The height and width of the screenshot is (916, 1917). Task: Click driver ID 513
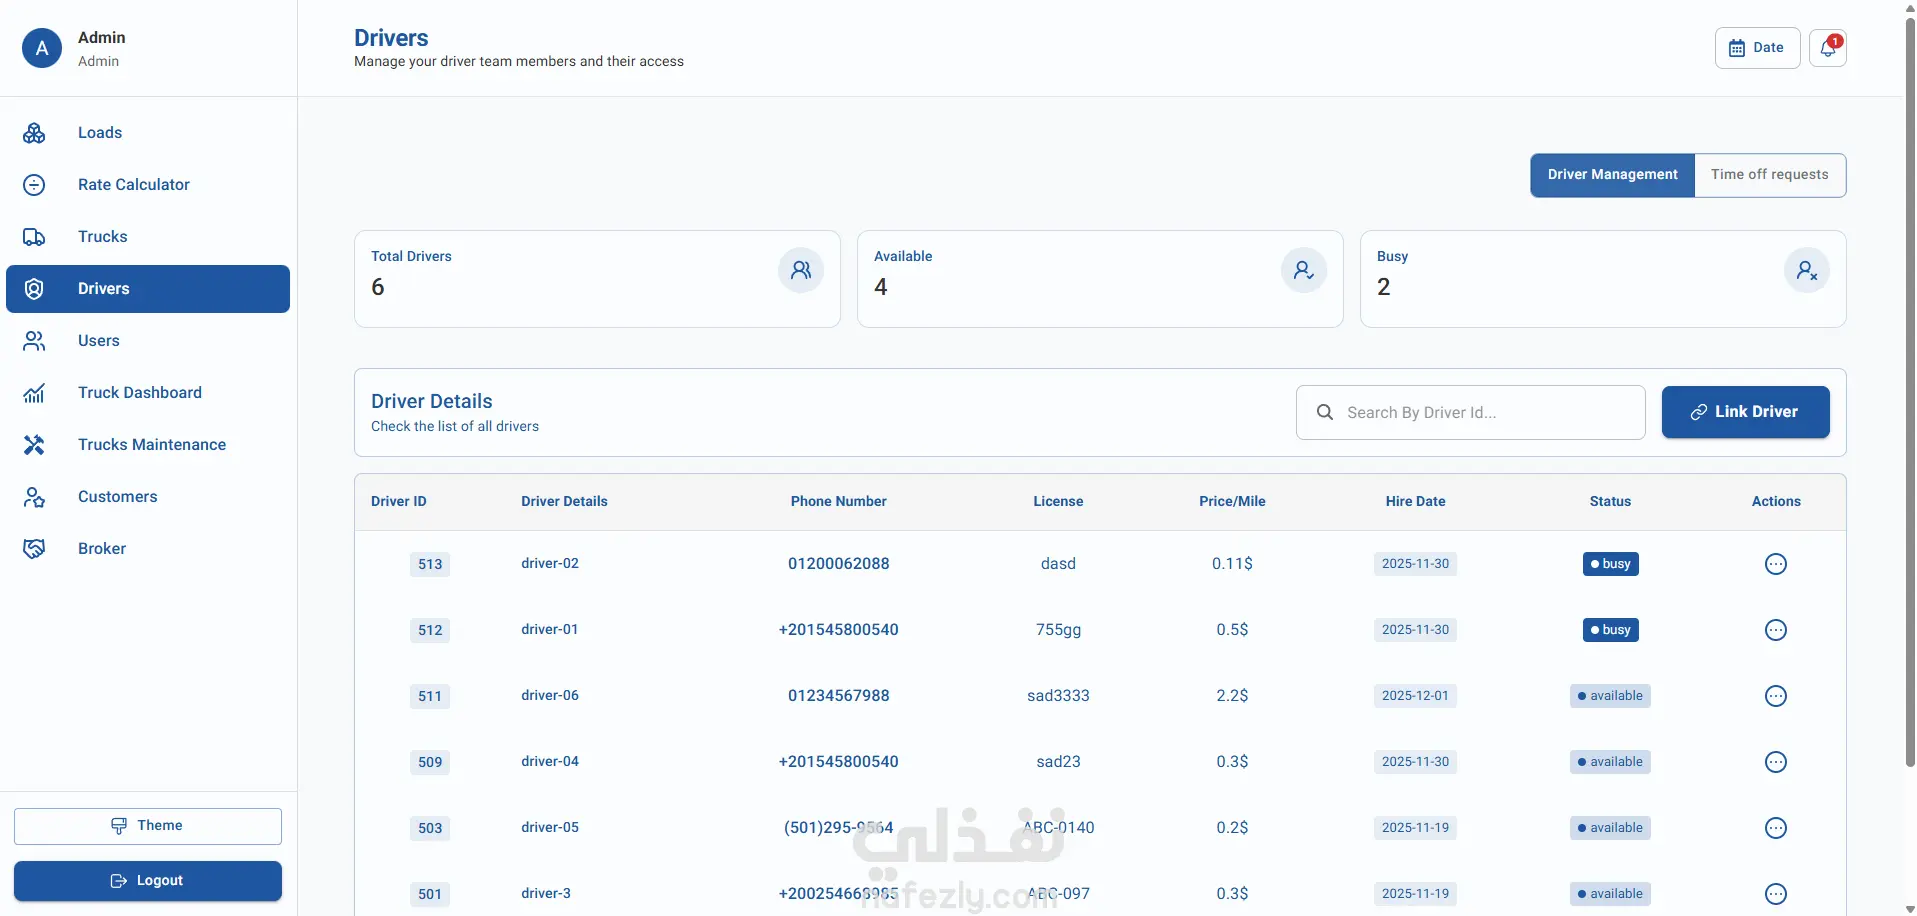pyautogui.click(x=430, y=564)
